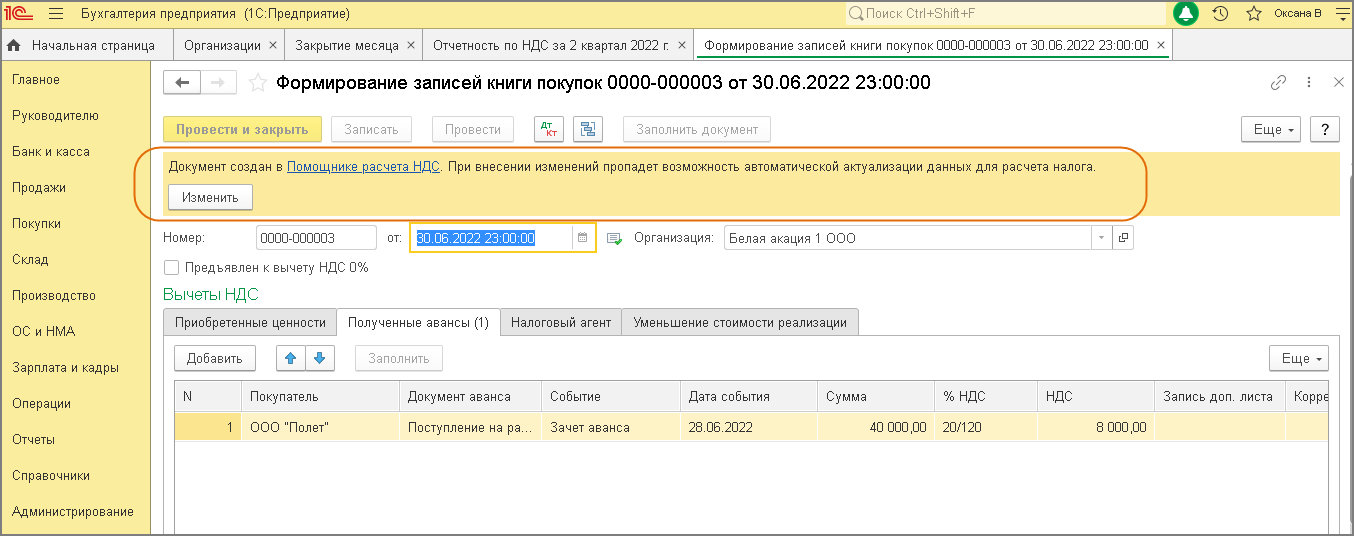This screenshot has height=536, width=1354.
Task: Open Администрирование section in sidebar
Action: point(73,512)
